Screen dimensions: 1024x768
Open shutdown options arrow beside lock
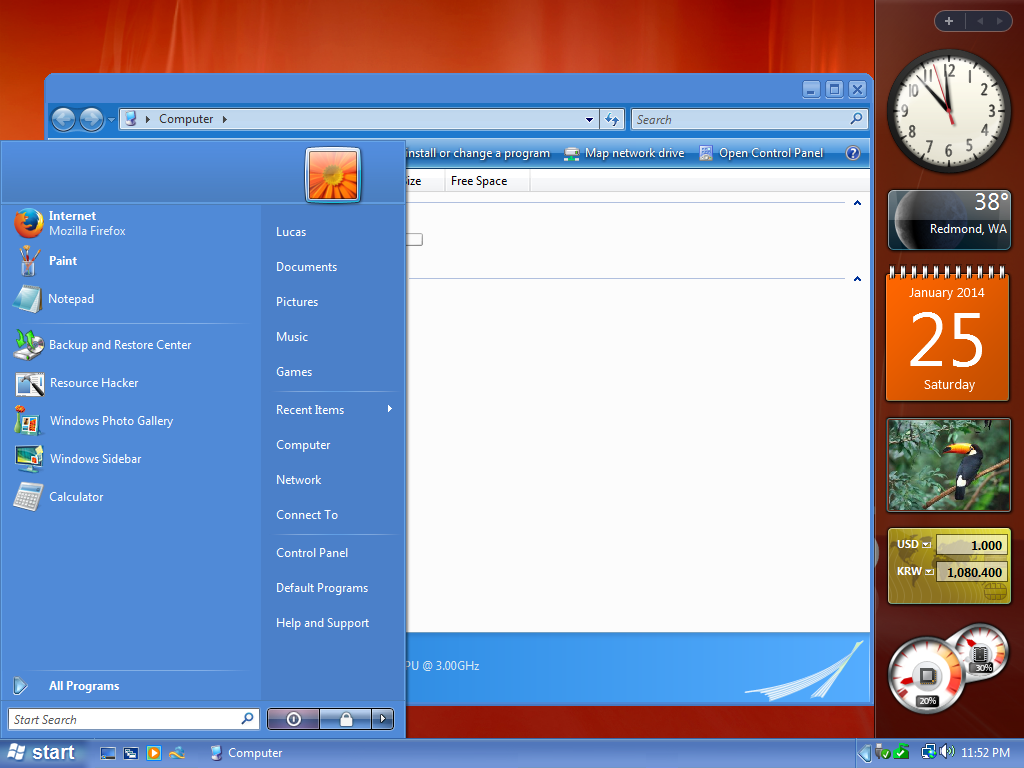click(383, 719)
